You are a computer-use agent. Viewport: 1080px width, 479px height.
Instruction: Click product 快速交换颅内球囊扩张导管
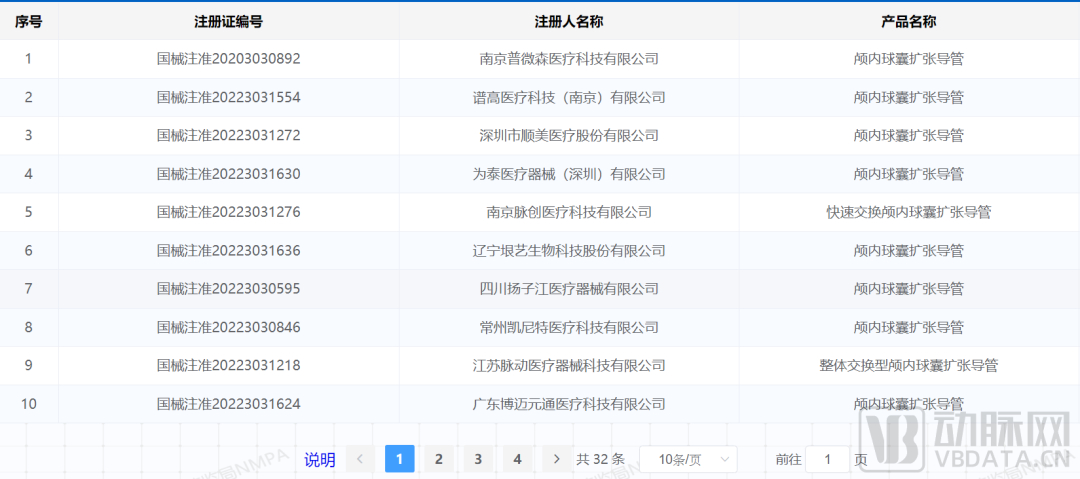[908, 212]
